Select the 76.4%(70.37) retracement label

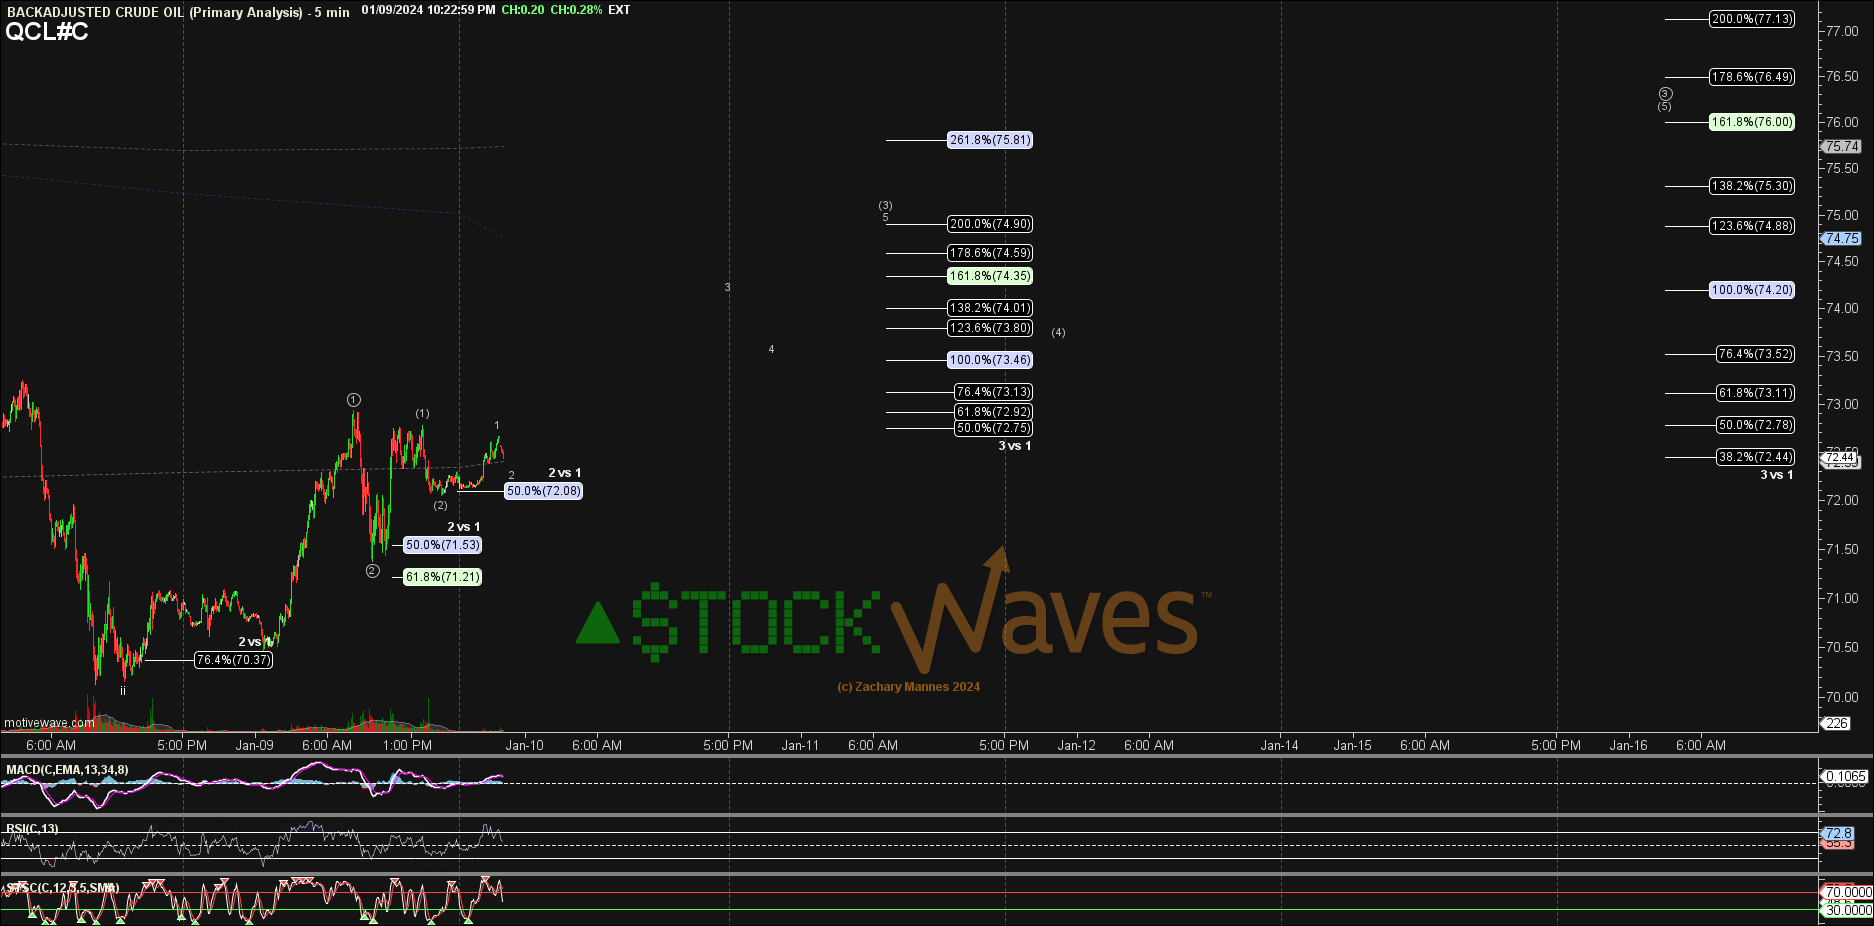[x=233, y=660]
